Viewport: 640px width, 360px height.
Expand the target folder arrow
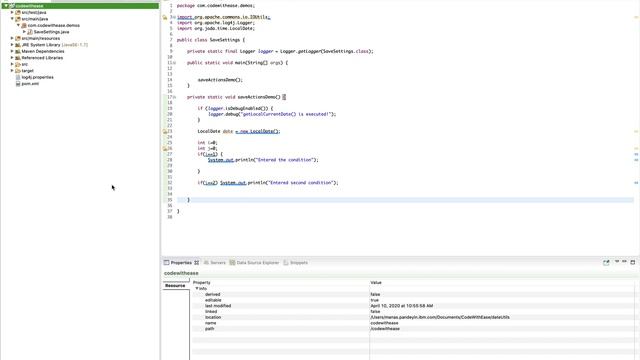pos(12,71)
